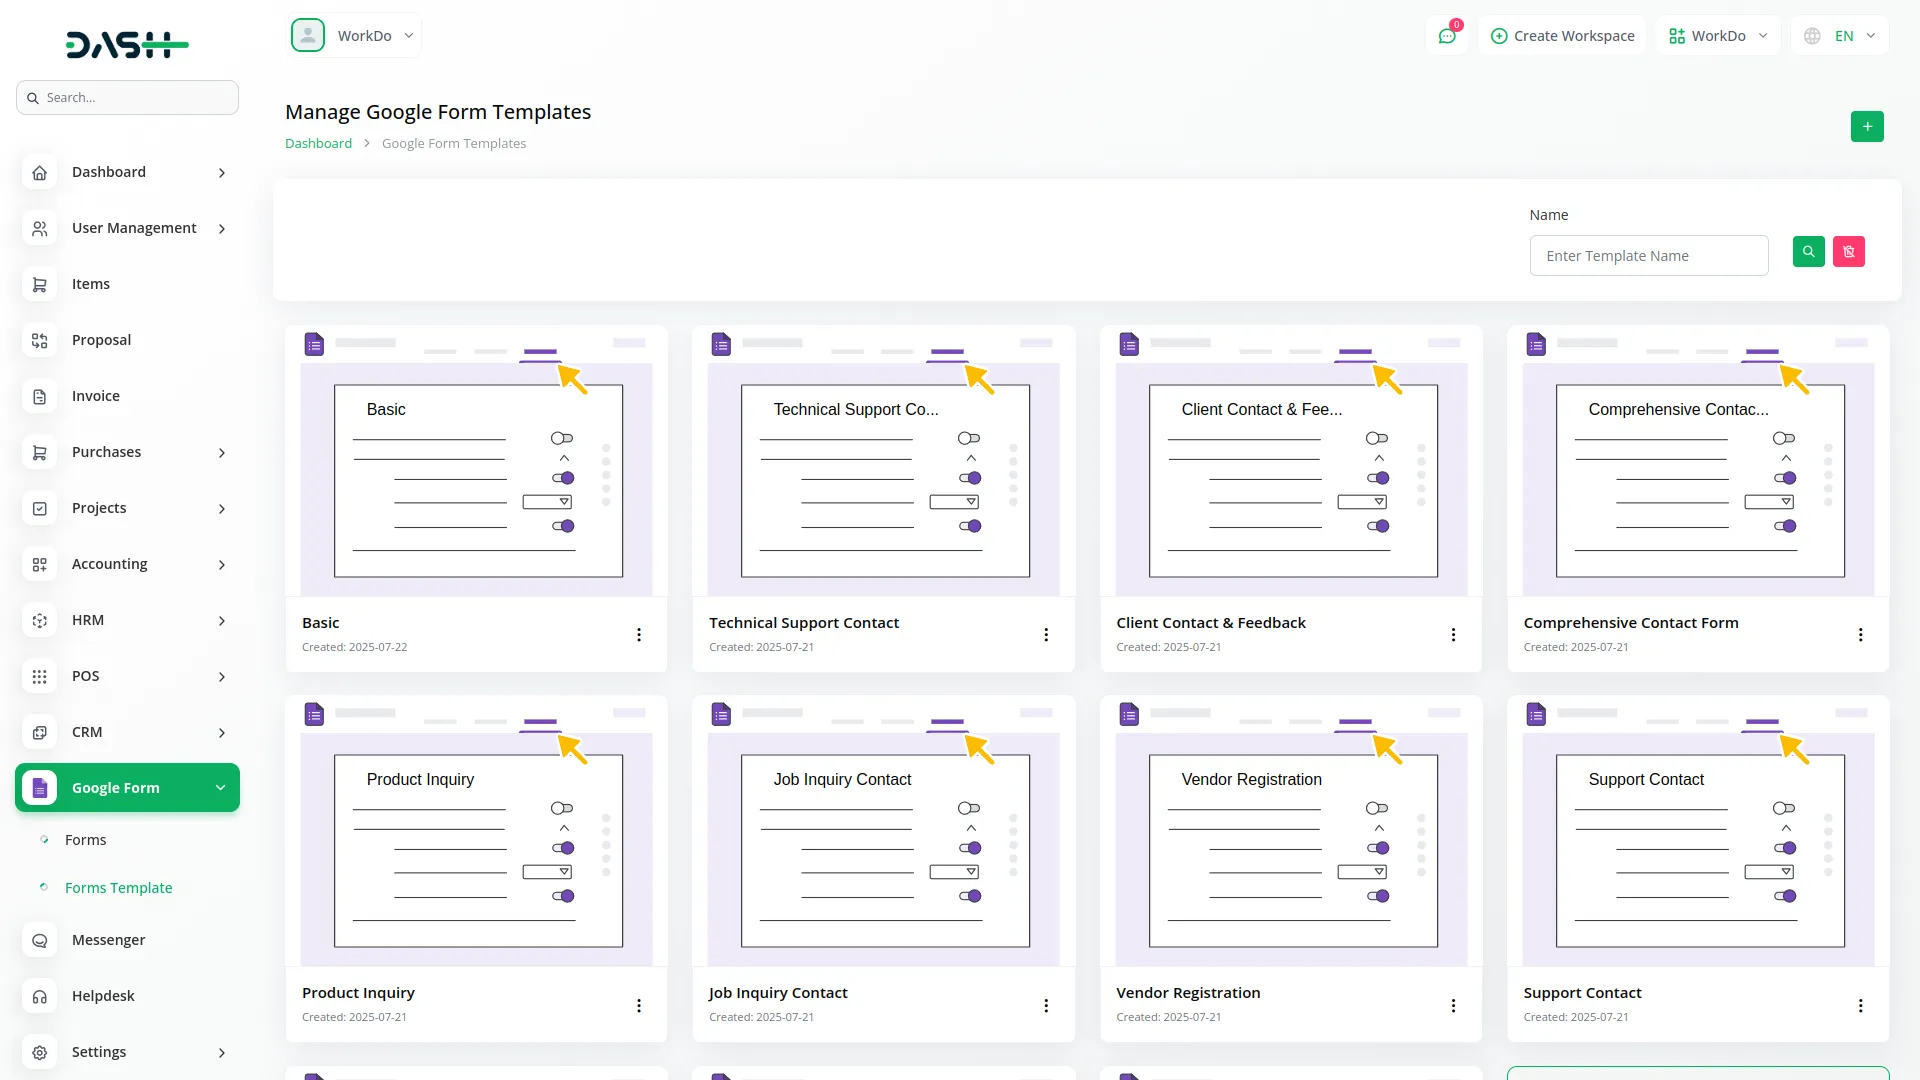Select the Invoice icon in sidebar
This screenshot has width=1920, height=1080.
click(39, 396)
